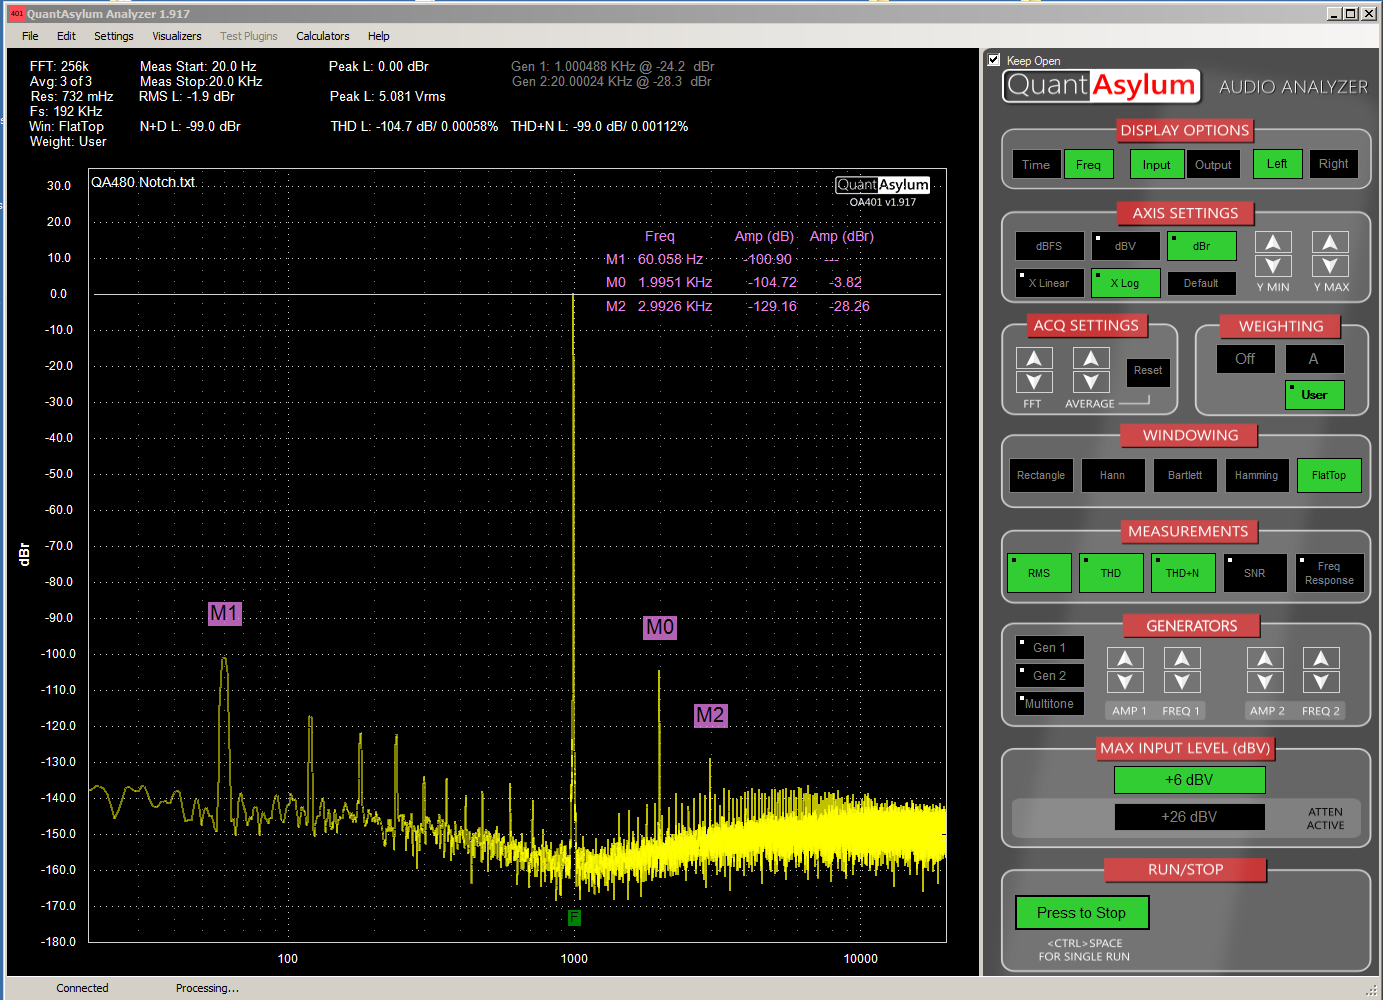The height and width of the screenshot is (1000, 1383).
Task: Open the Calculators menu
Action: click(323, 36)
